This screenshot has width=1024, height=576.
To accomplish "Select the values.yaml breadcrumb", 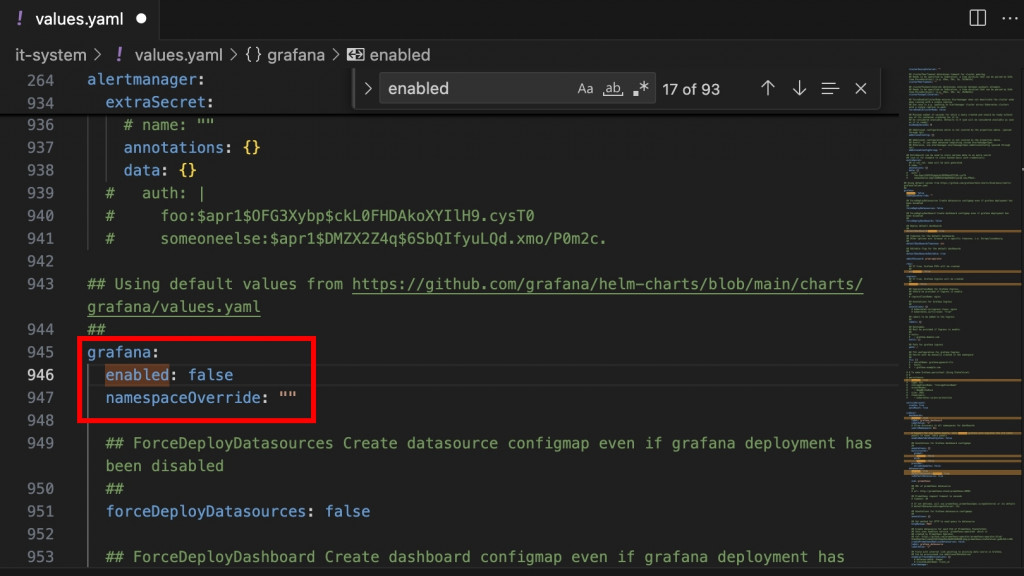I will tap(178, 55).
